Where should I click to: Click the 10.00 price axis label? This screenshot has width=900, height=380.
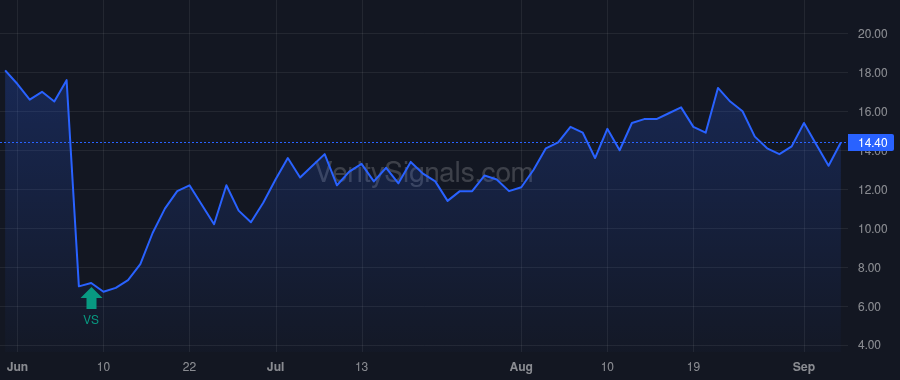click(872, 229)
